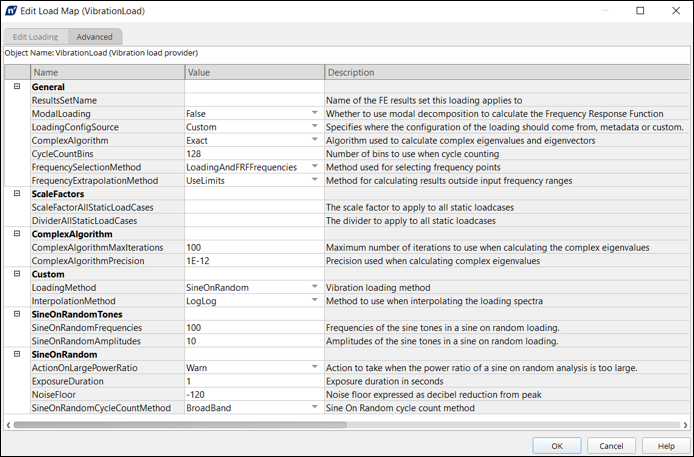Viewport: 694px width, 457px height.
Task: Open the ComplexAlgorithm Exact dropdown
Action: tap(314, 140)
